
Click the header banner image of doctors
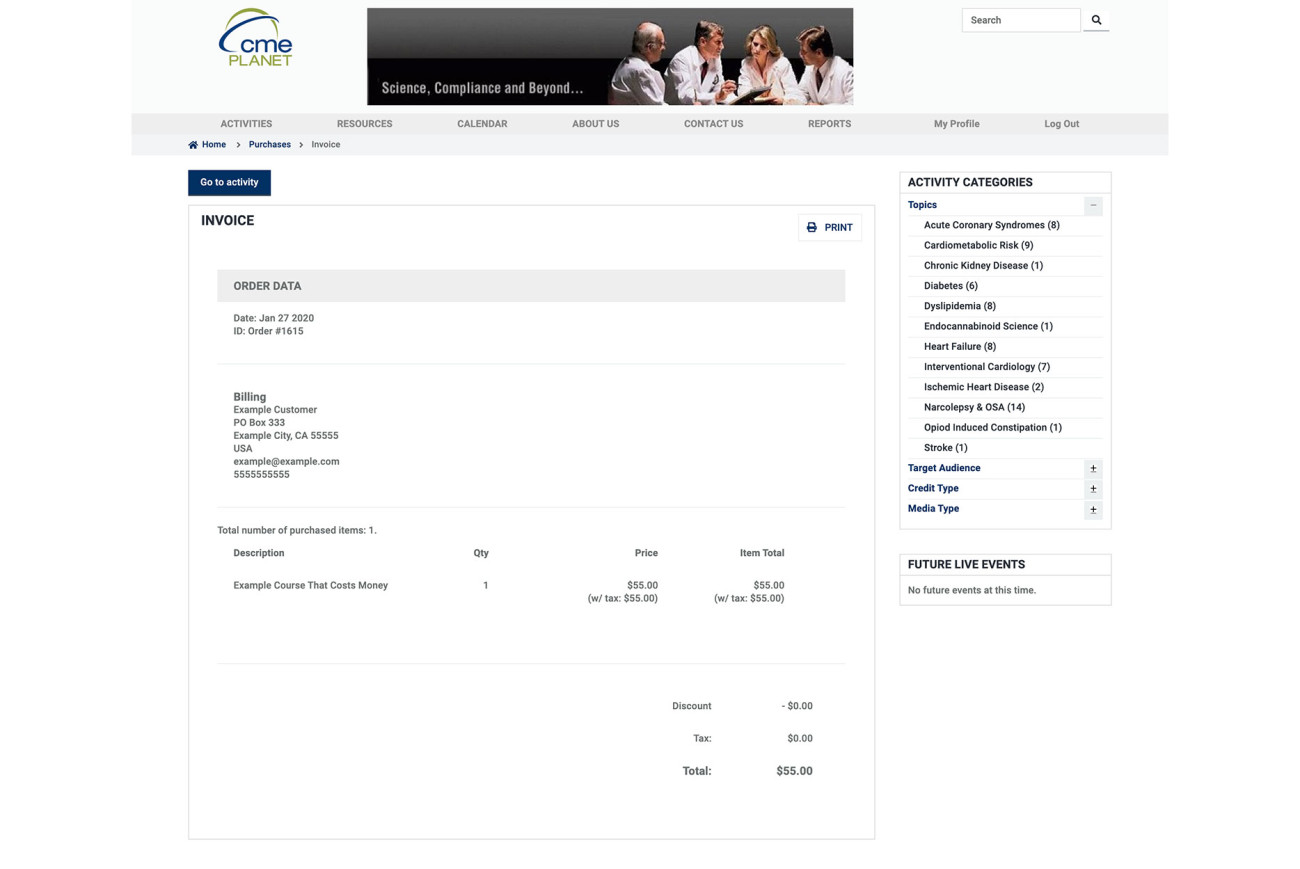pyautogui.click(x=609, y=57)
